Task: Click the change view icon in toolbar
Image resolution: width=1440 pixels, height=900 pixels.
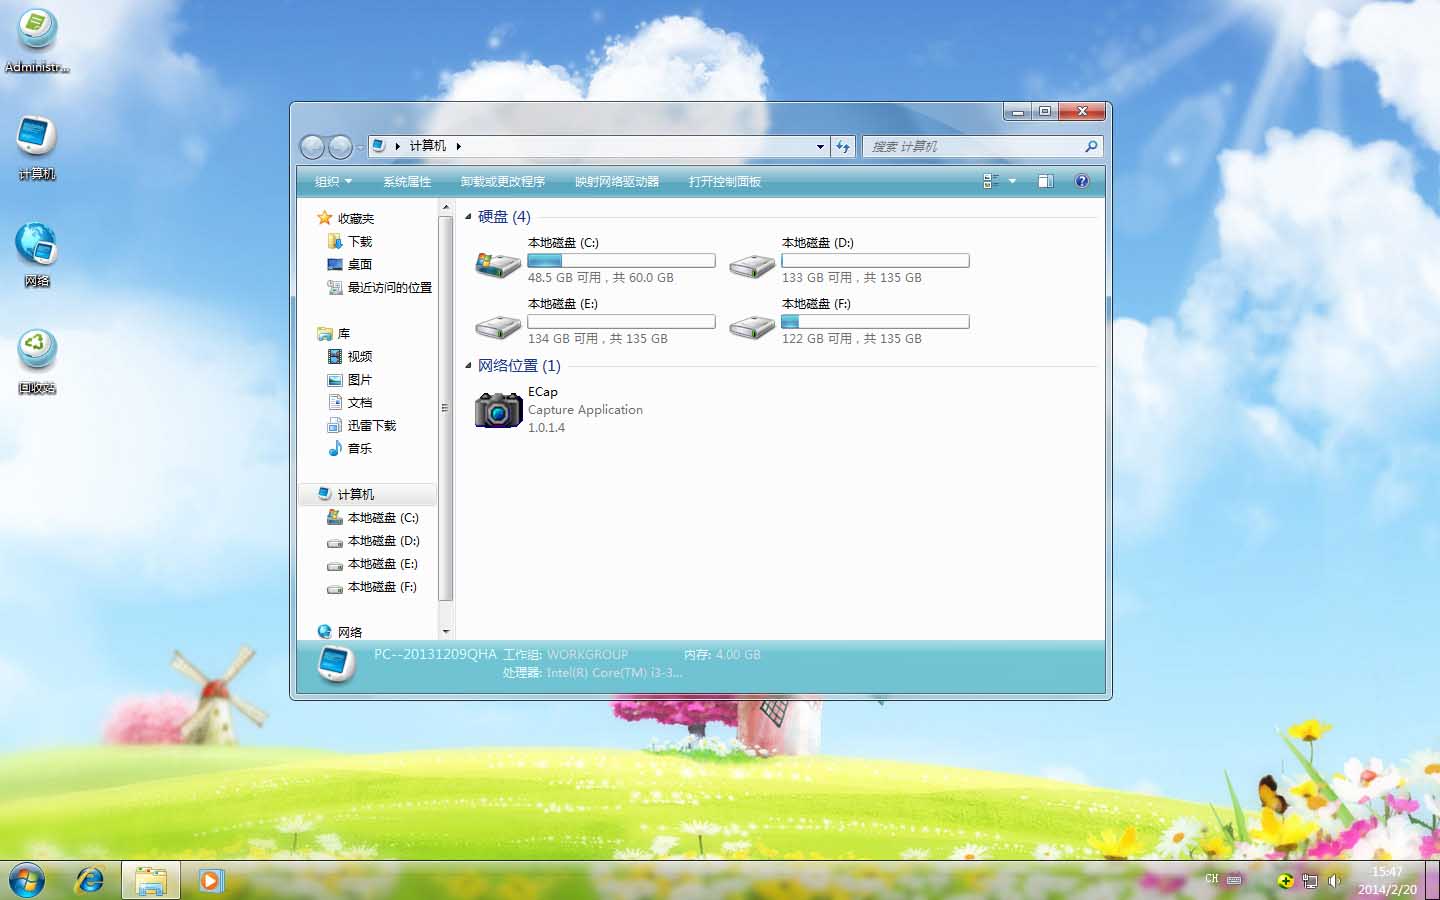Action: 991,181
